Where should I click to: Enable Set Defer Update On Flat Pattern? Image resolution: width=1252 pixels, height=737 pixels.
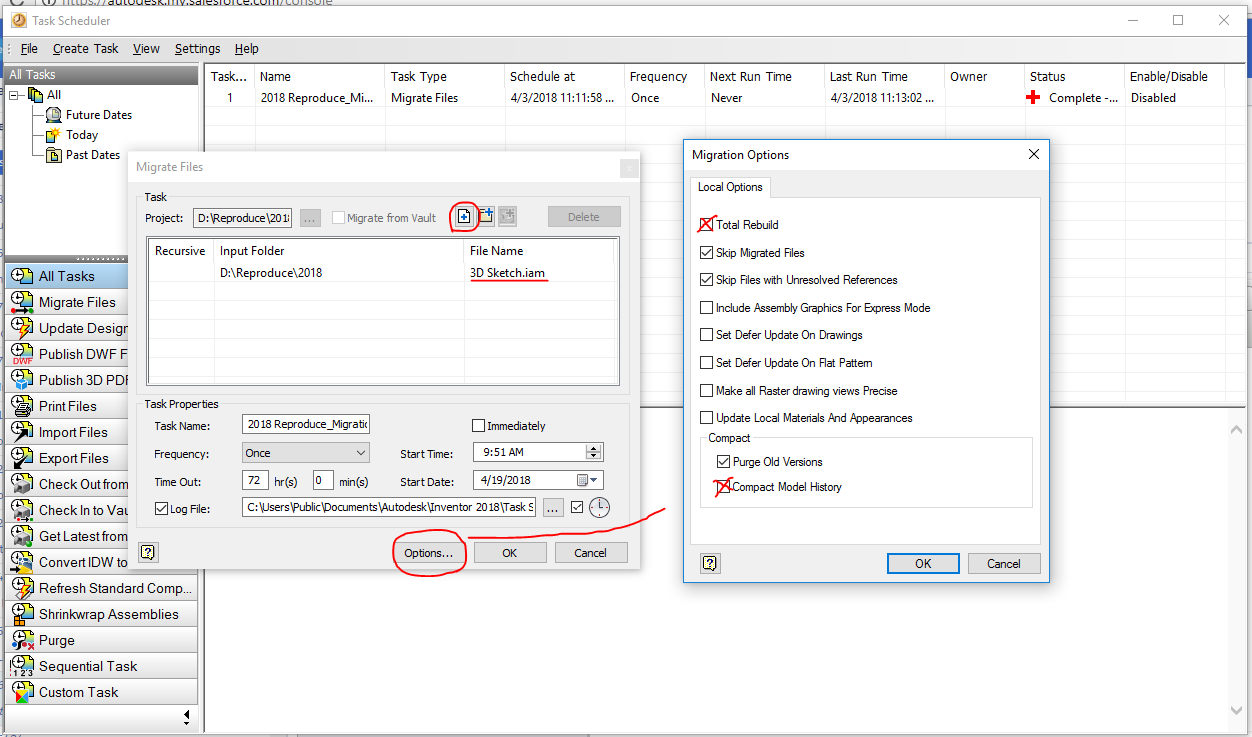coord(707,363)
